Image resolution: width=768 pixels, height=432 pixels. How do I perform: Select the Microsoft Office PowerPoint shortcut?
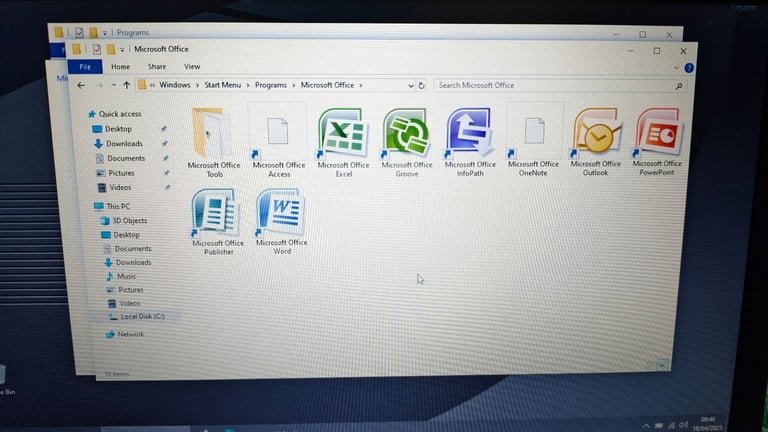[x=657, y=141]
